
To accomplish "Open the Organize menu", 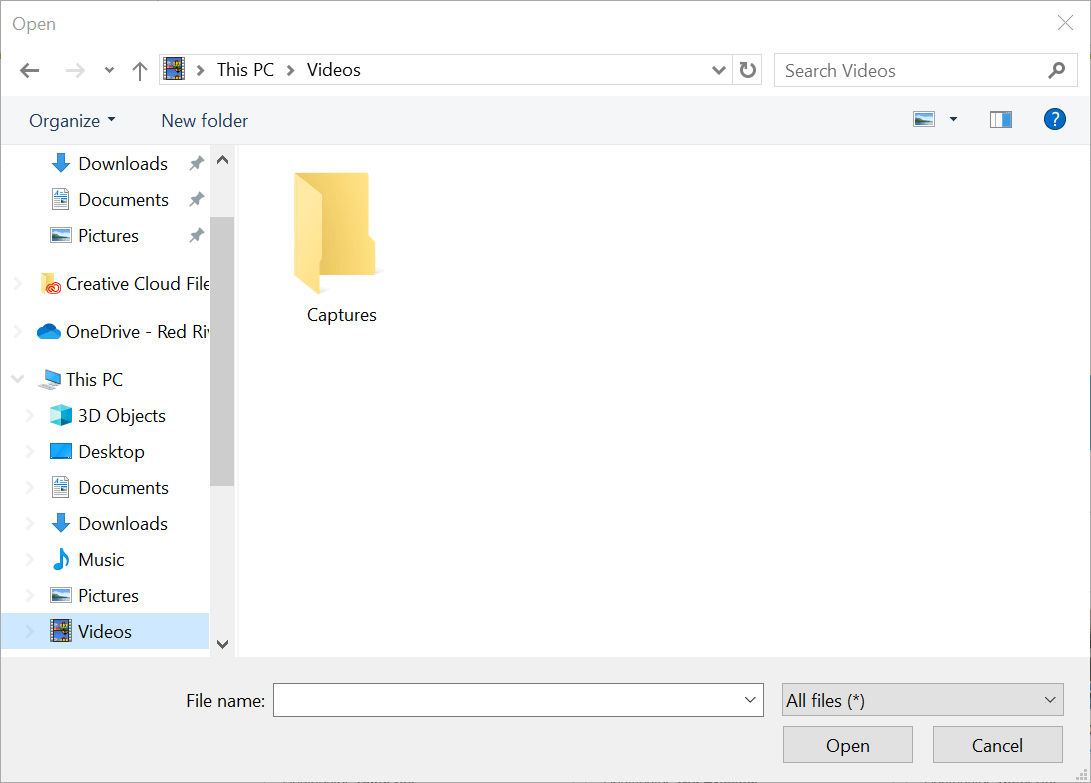I will tap(72, 121).
